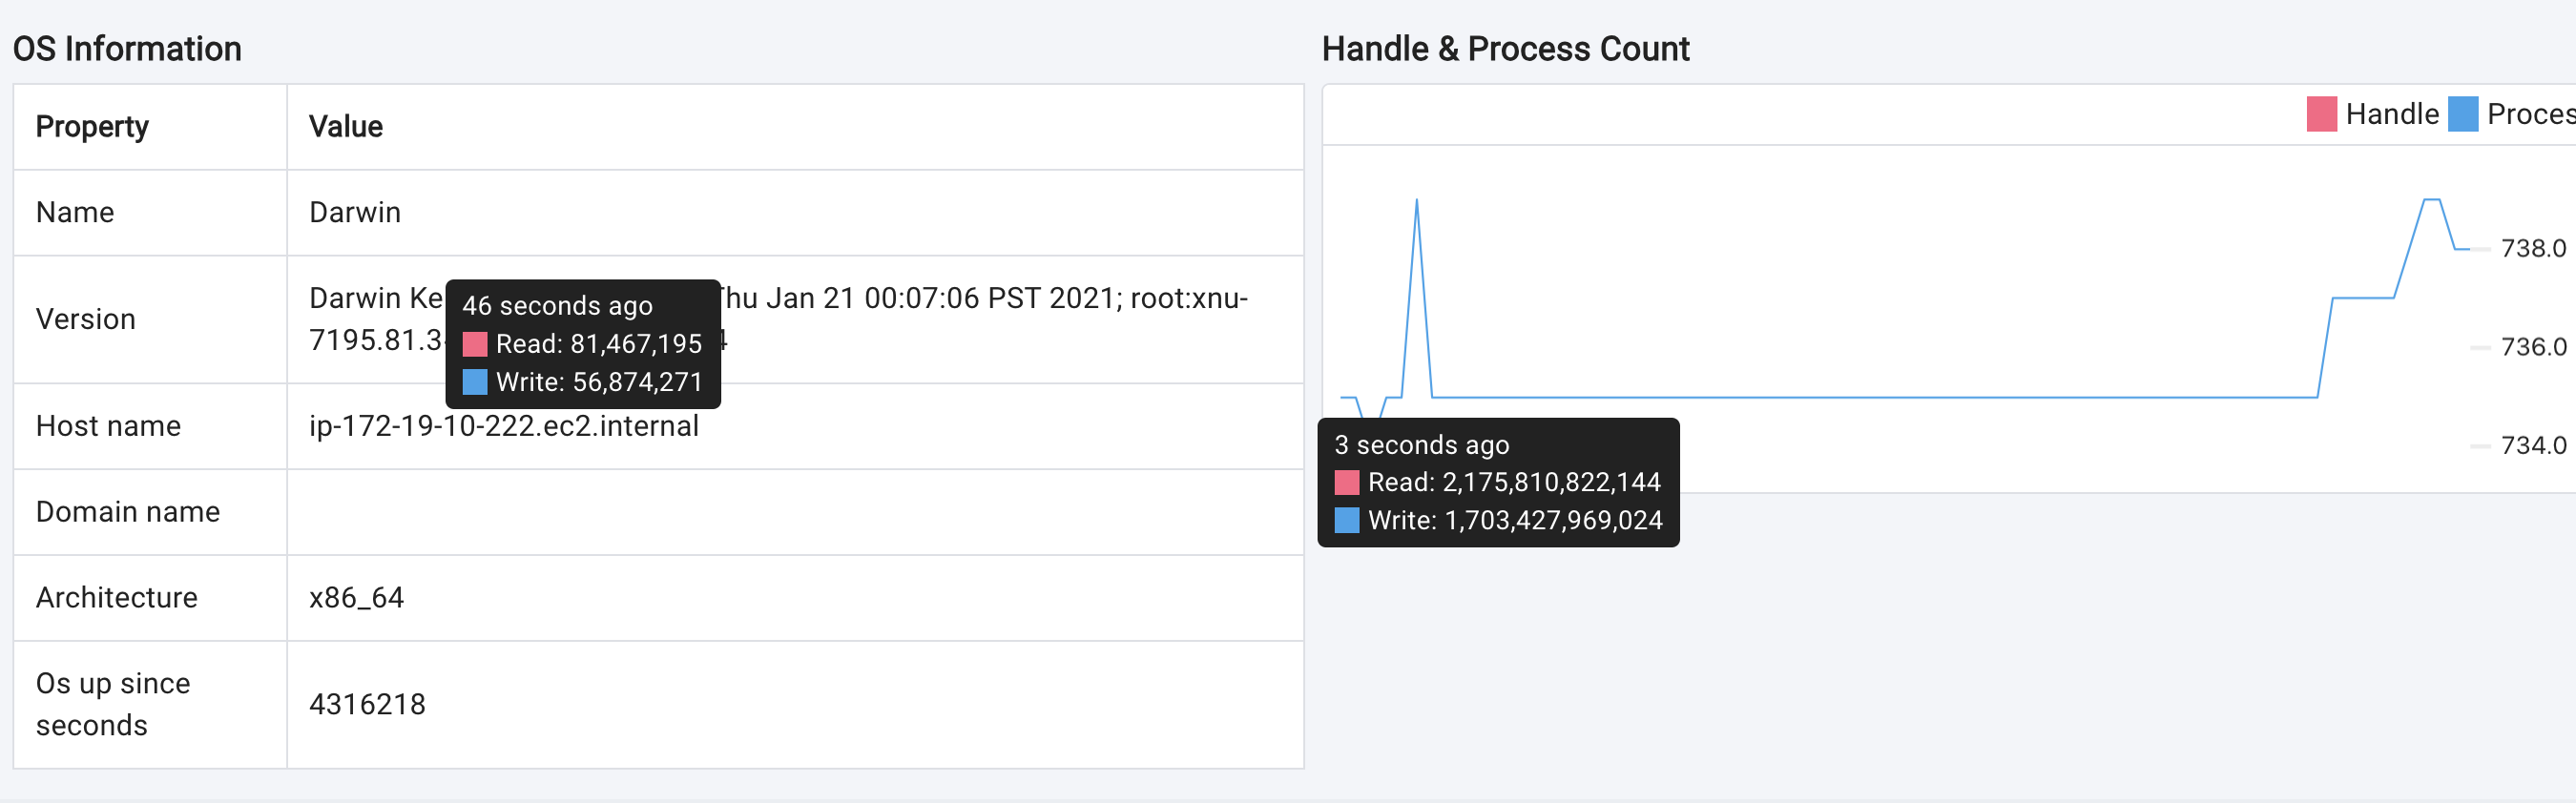The image size is (2576, 803).
Task: Click the Domain name property row label
Action: [128, 512]
